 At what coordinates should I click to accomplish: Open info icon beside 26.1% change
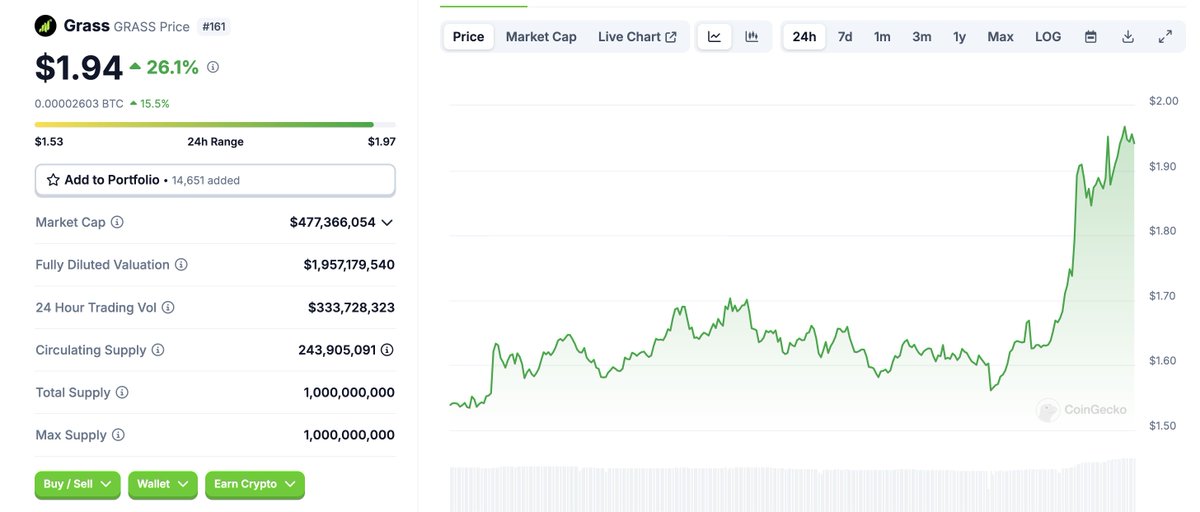coord(213,68)
